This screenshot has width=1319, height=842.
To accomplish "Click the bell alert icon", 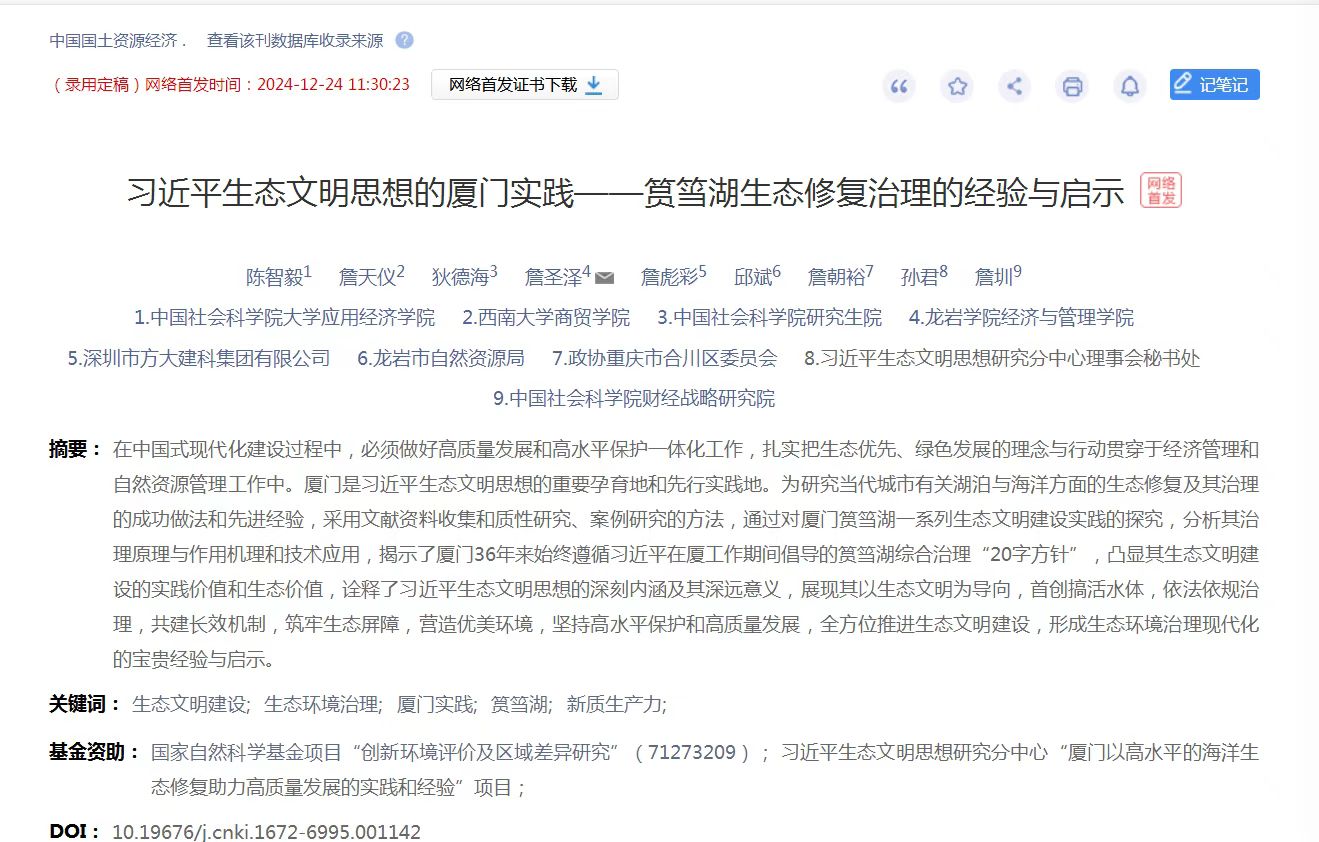I will tap(1130, 87).
